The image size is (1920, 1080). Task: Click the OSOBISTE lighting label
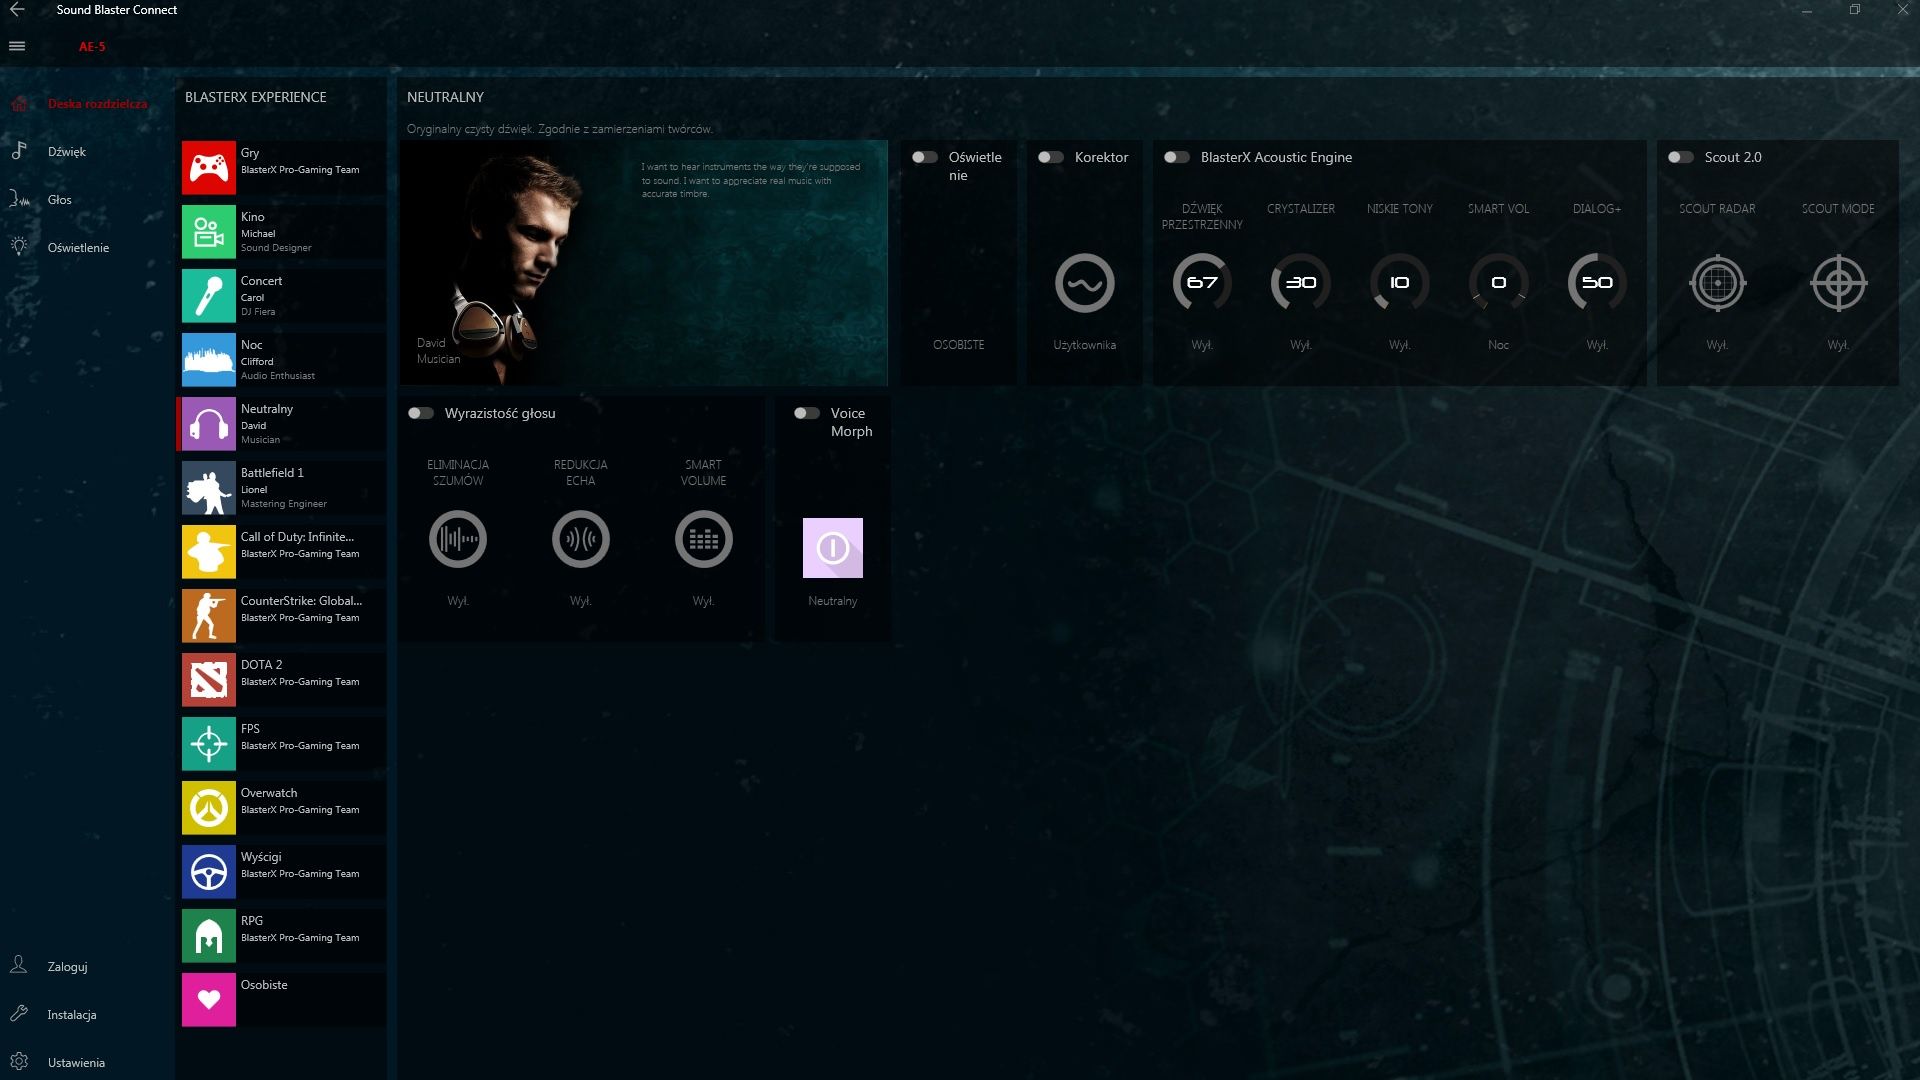coord(958,345)
